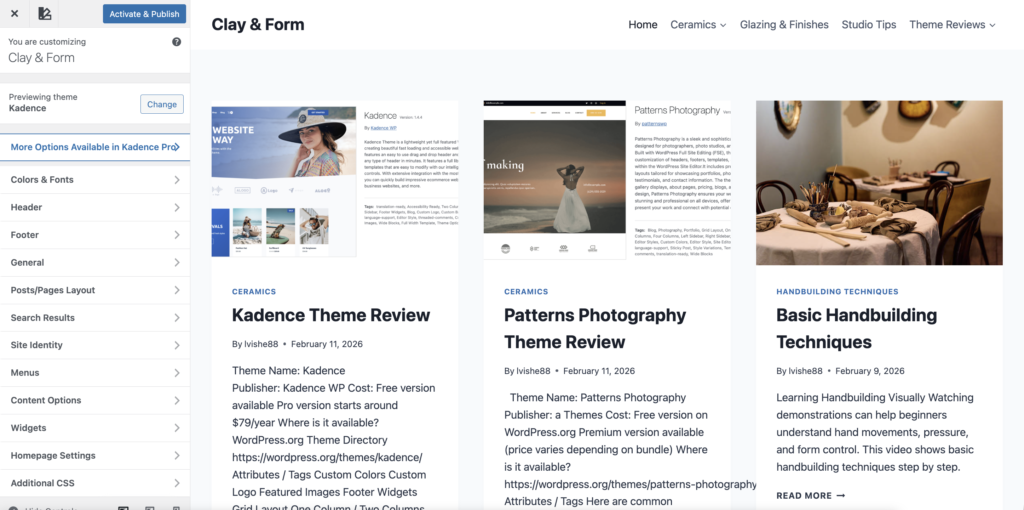Click the Widgets row chevron icon
The image size is (1024, 510).
coord(177,428)
